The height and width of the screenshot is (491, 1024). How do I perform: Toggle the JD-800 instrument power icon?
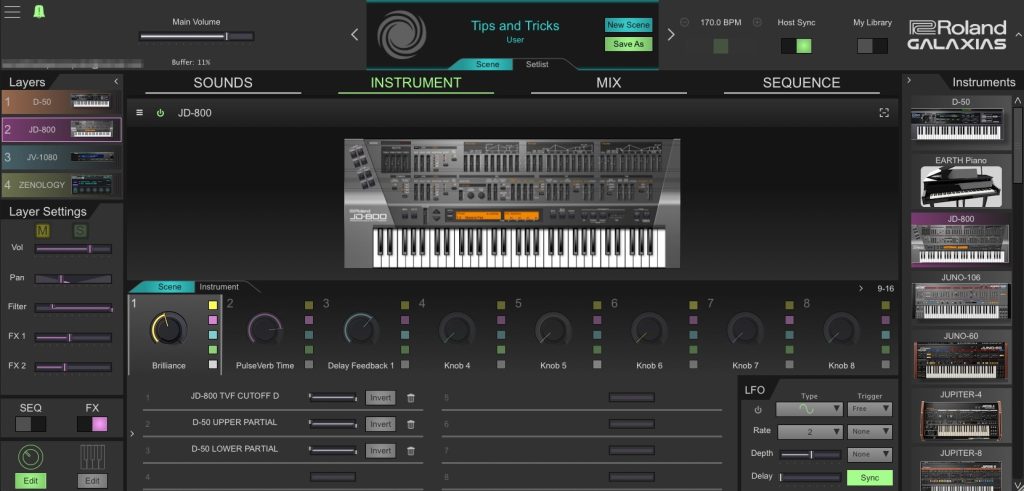160,113
